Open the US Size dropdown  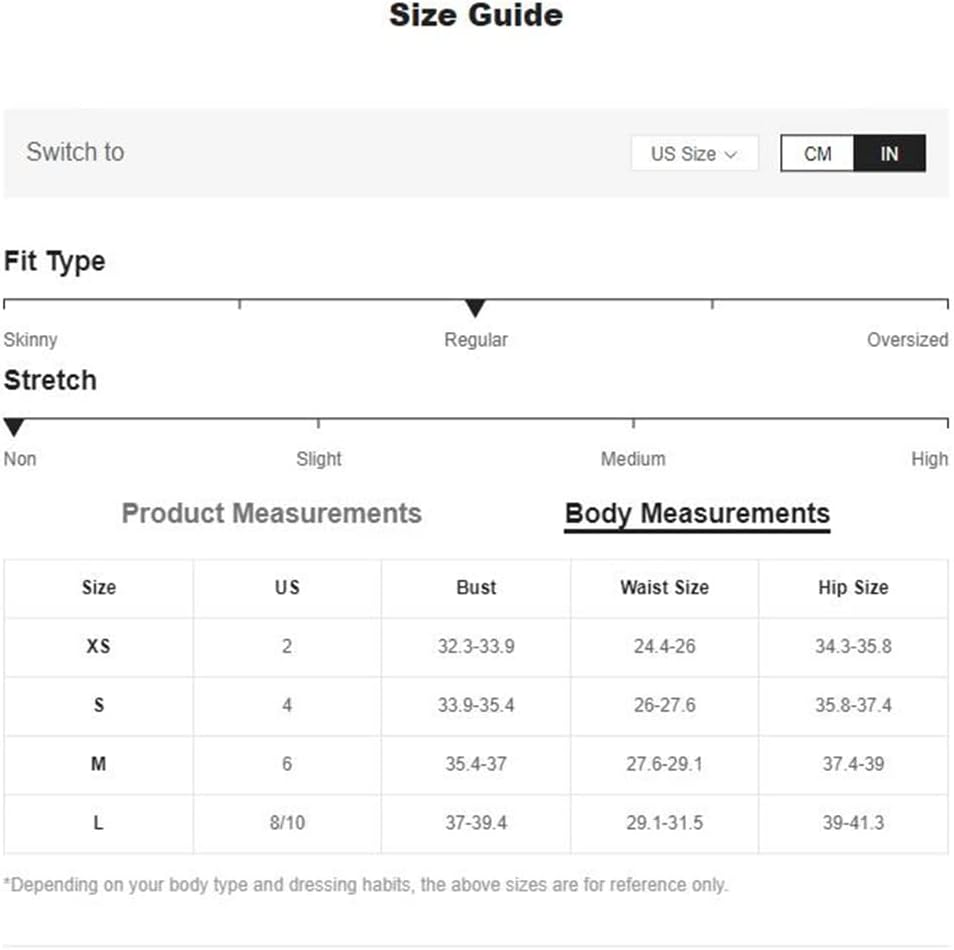point(694,154)
